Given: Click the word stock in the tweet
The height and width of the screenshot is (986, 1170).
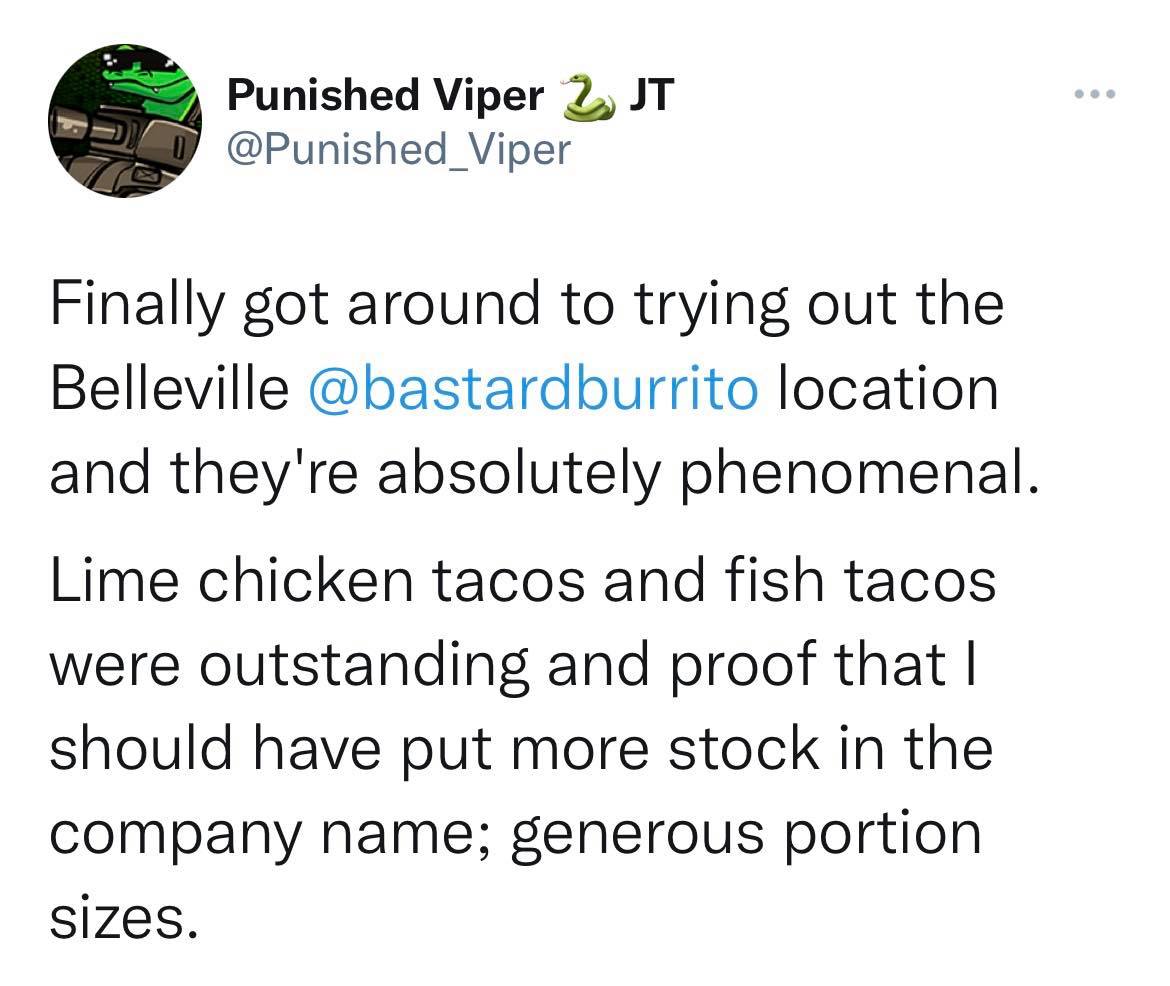Looking at the screenshot, I should click(x=735, y=749).
